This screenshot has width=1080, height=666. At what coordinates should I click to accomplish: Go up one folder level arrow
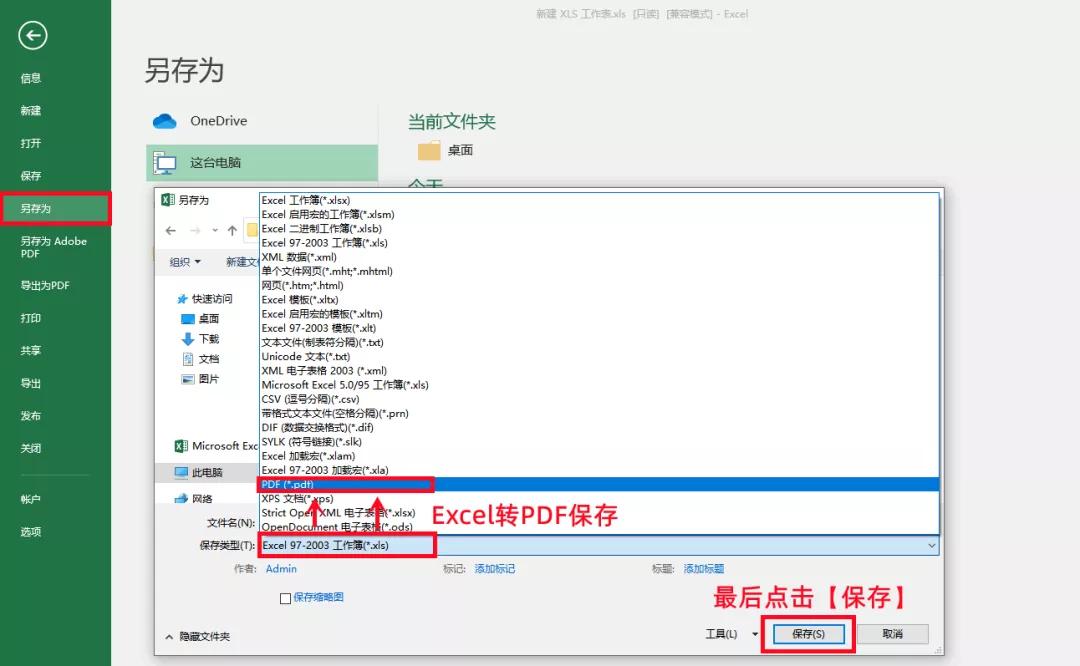coord(232,231)
